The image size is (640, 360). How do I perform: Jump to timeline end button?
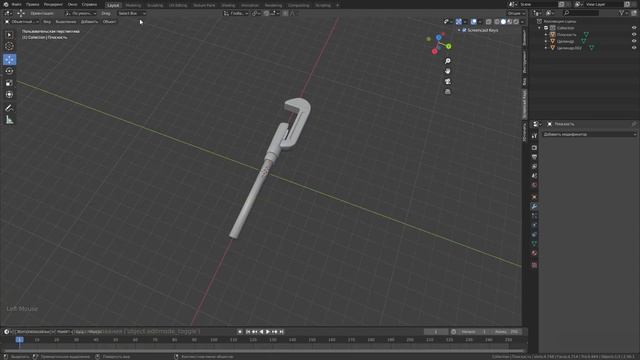[x=281, y=332]
